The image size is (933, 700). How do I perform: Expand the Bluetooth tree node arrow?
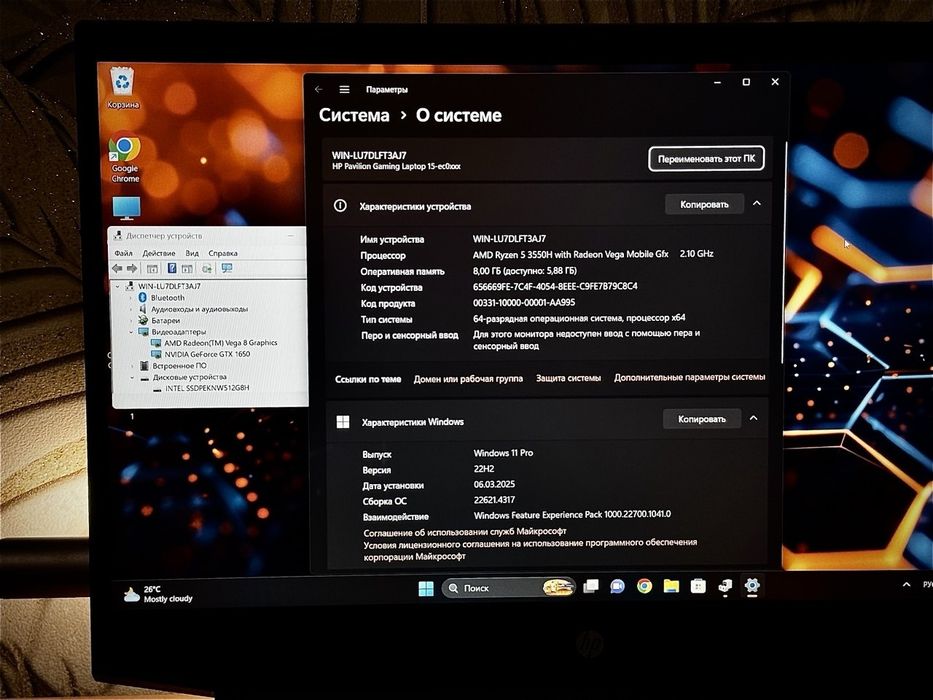[132, 298]
